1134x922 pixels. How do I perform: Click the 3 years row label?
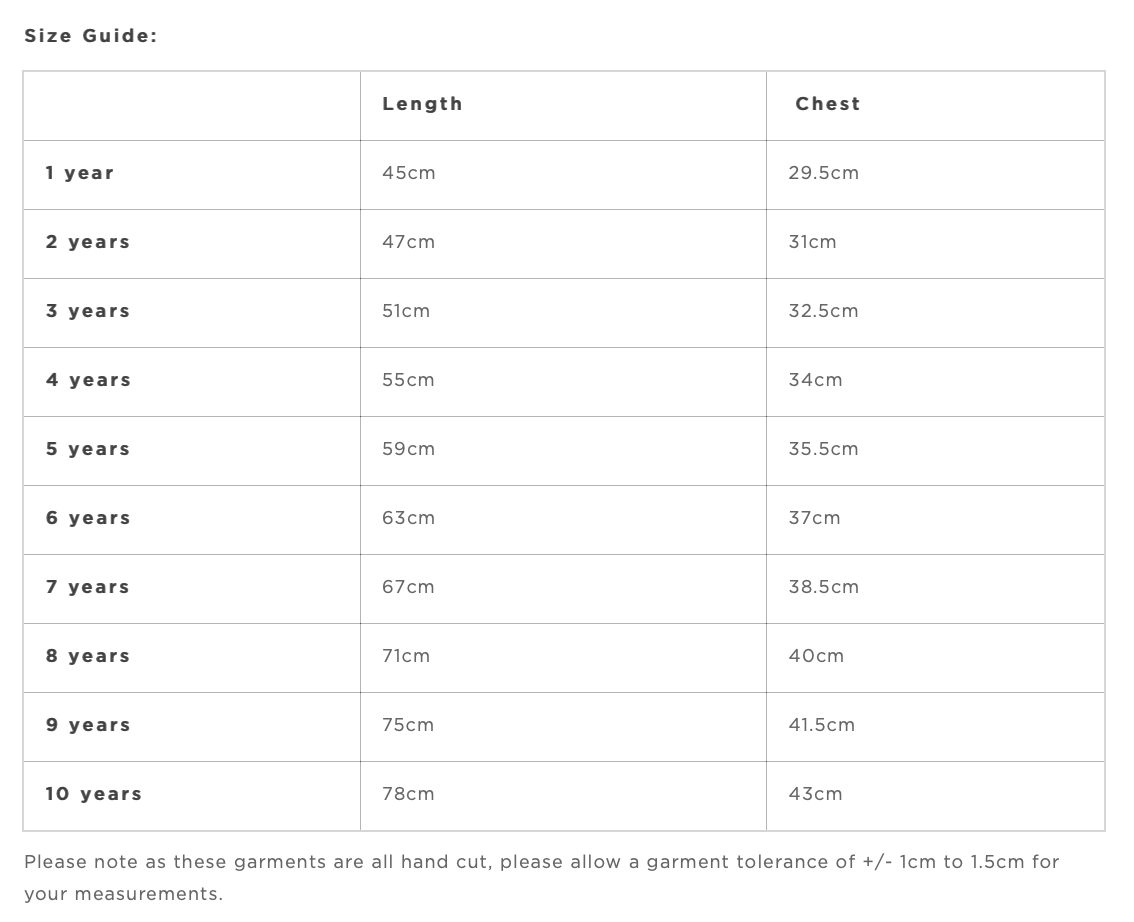[88, 311]
